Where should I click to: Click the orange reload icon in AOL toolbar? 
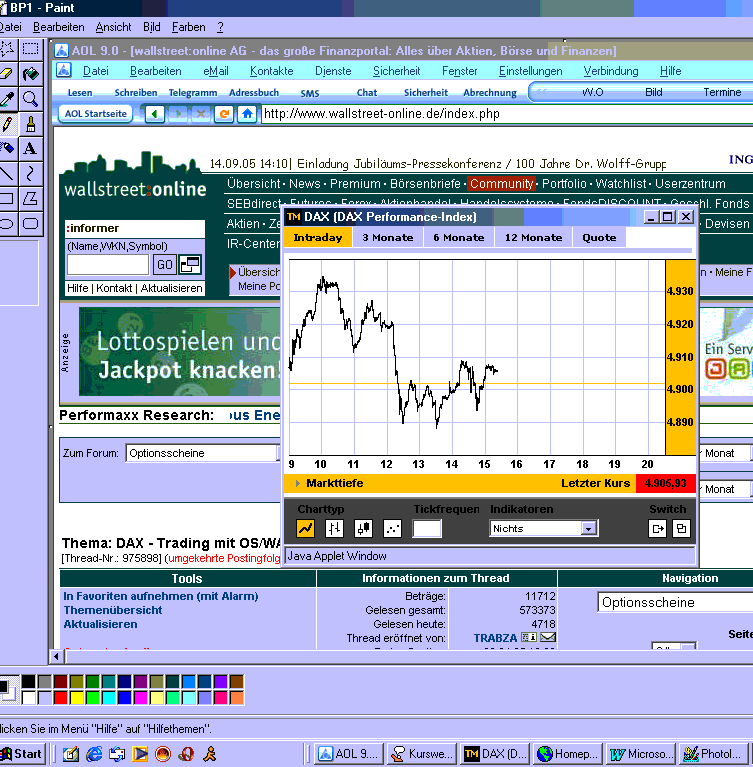(224, 114)
